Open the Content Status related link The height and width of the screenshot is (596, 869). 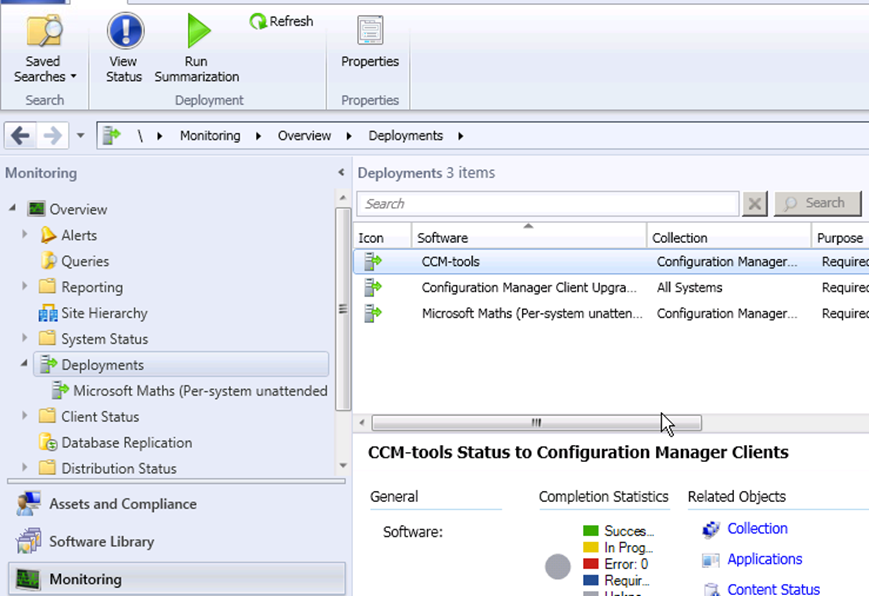click(773, 589)
